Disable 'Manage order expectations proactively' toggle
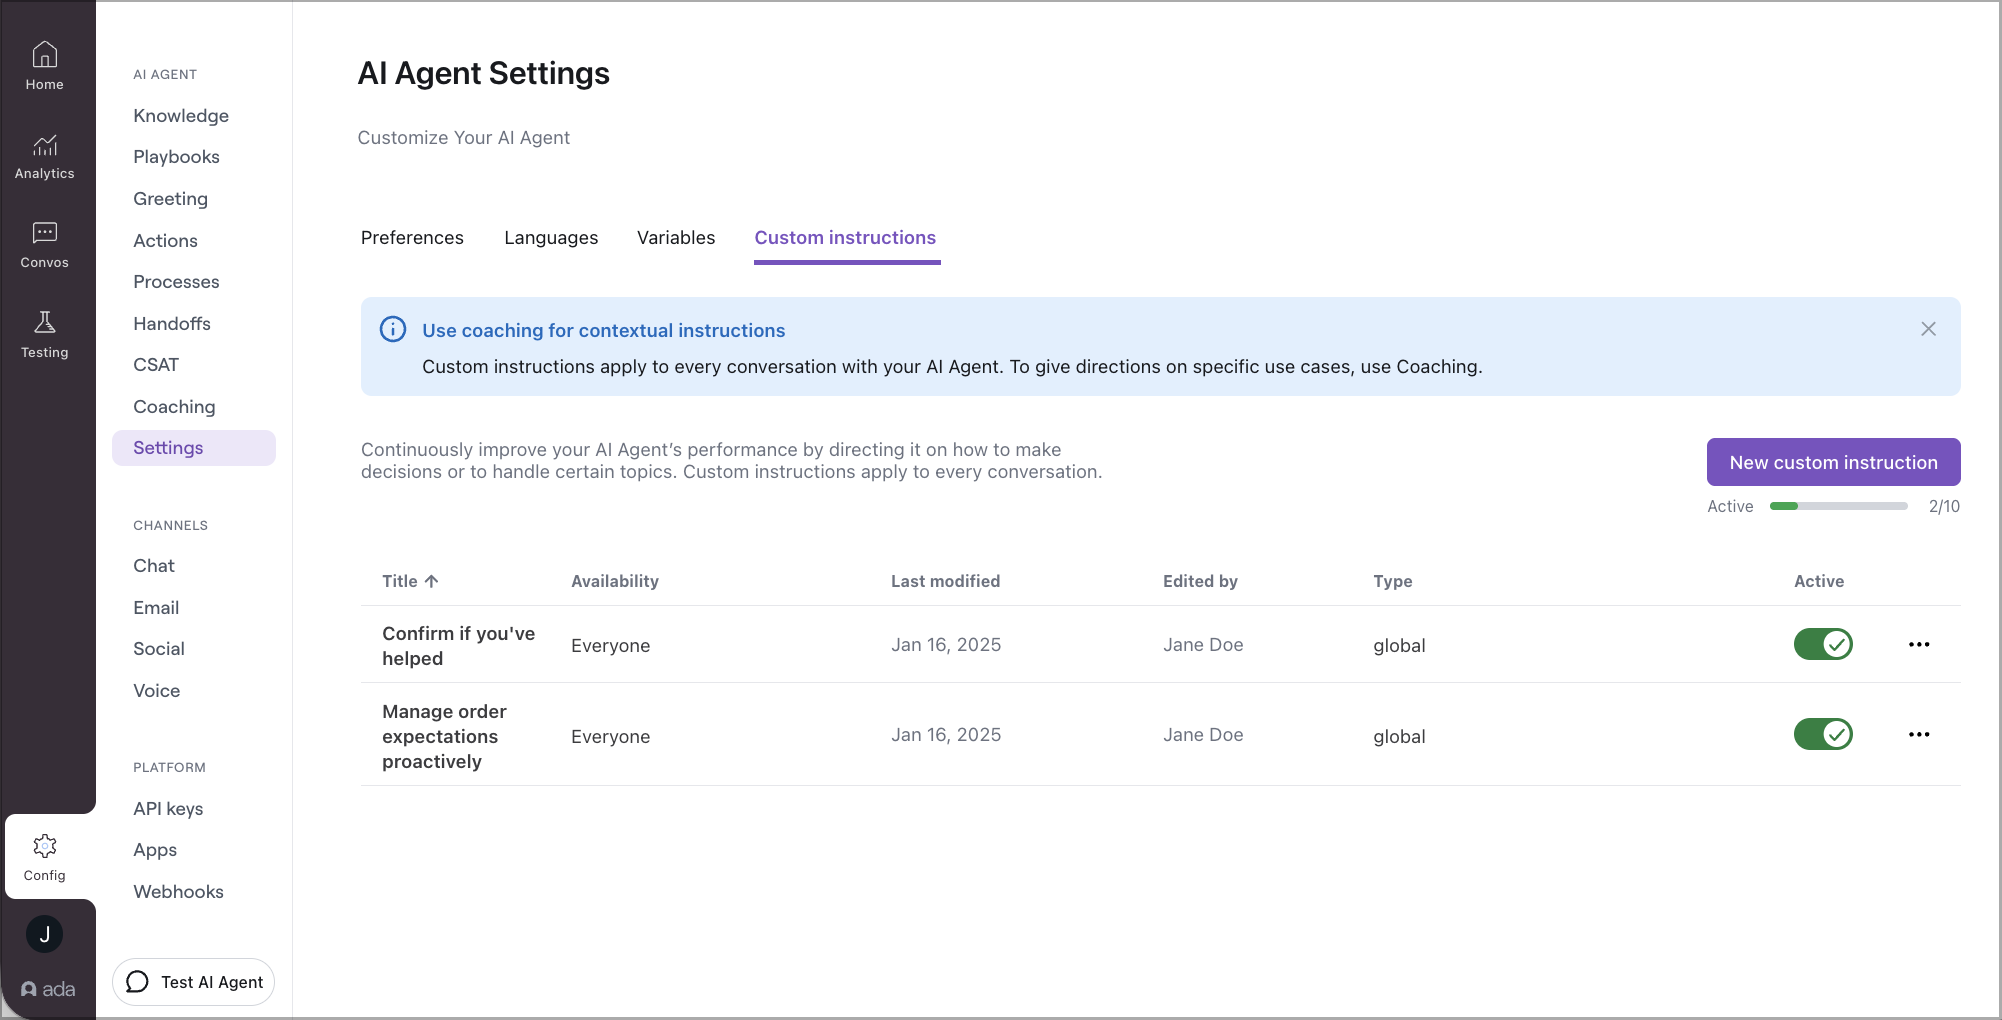 point(1822,734)
